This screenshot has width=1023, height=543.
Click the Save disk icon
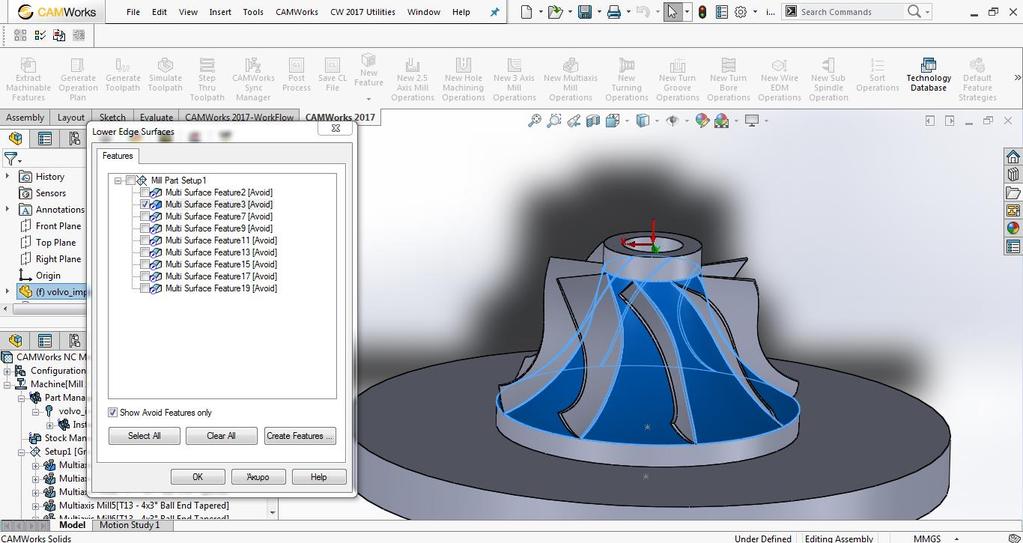[x=585, y=12]
